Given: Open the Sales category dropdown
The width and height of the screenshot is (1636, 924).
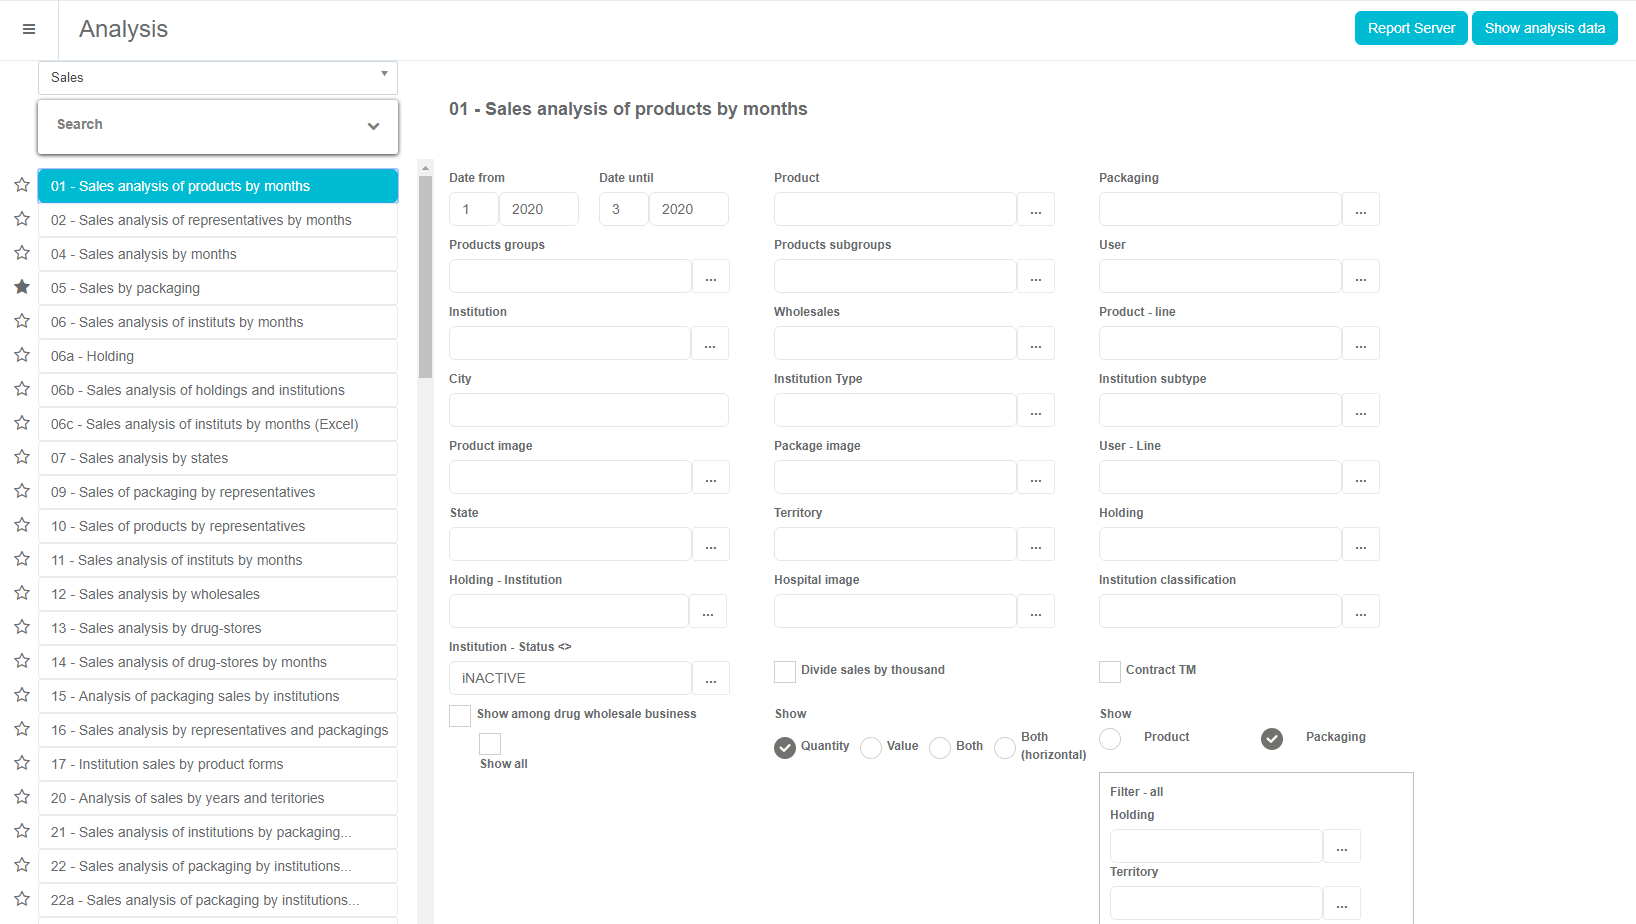Looking at the screenshot, I should tap(218, 78).
